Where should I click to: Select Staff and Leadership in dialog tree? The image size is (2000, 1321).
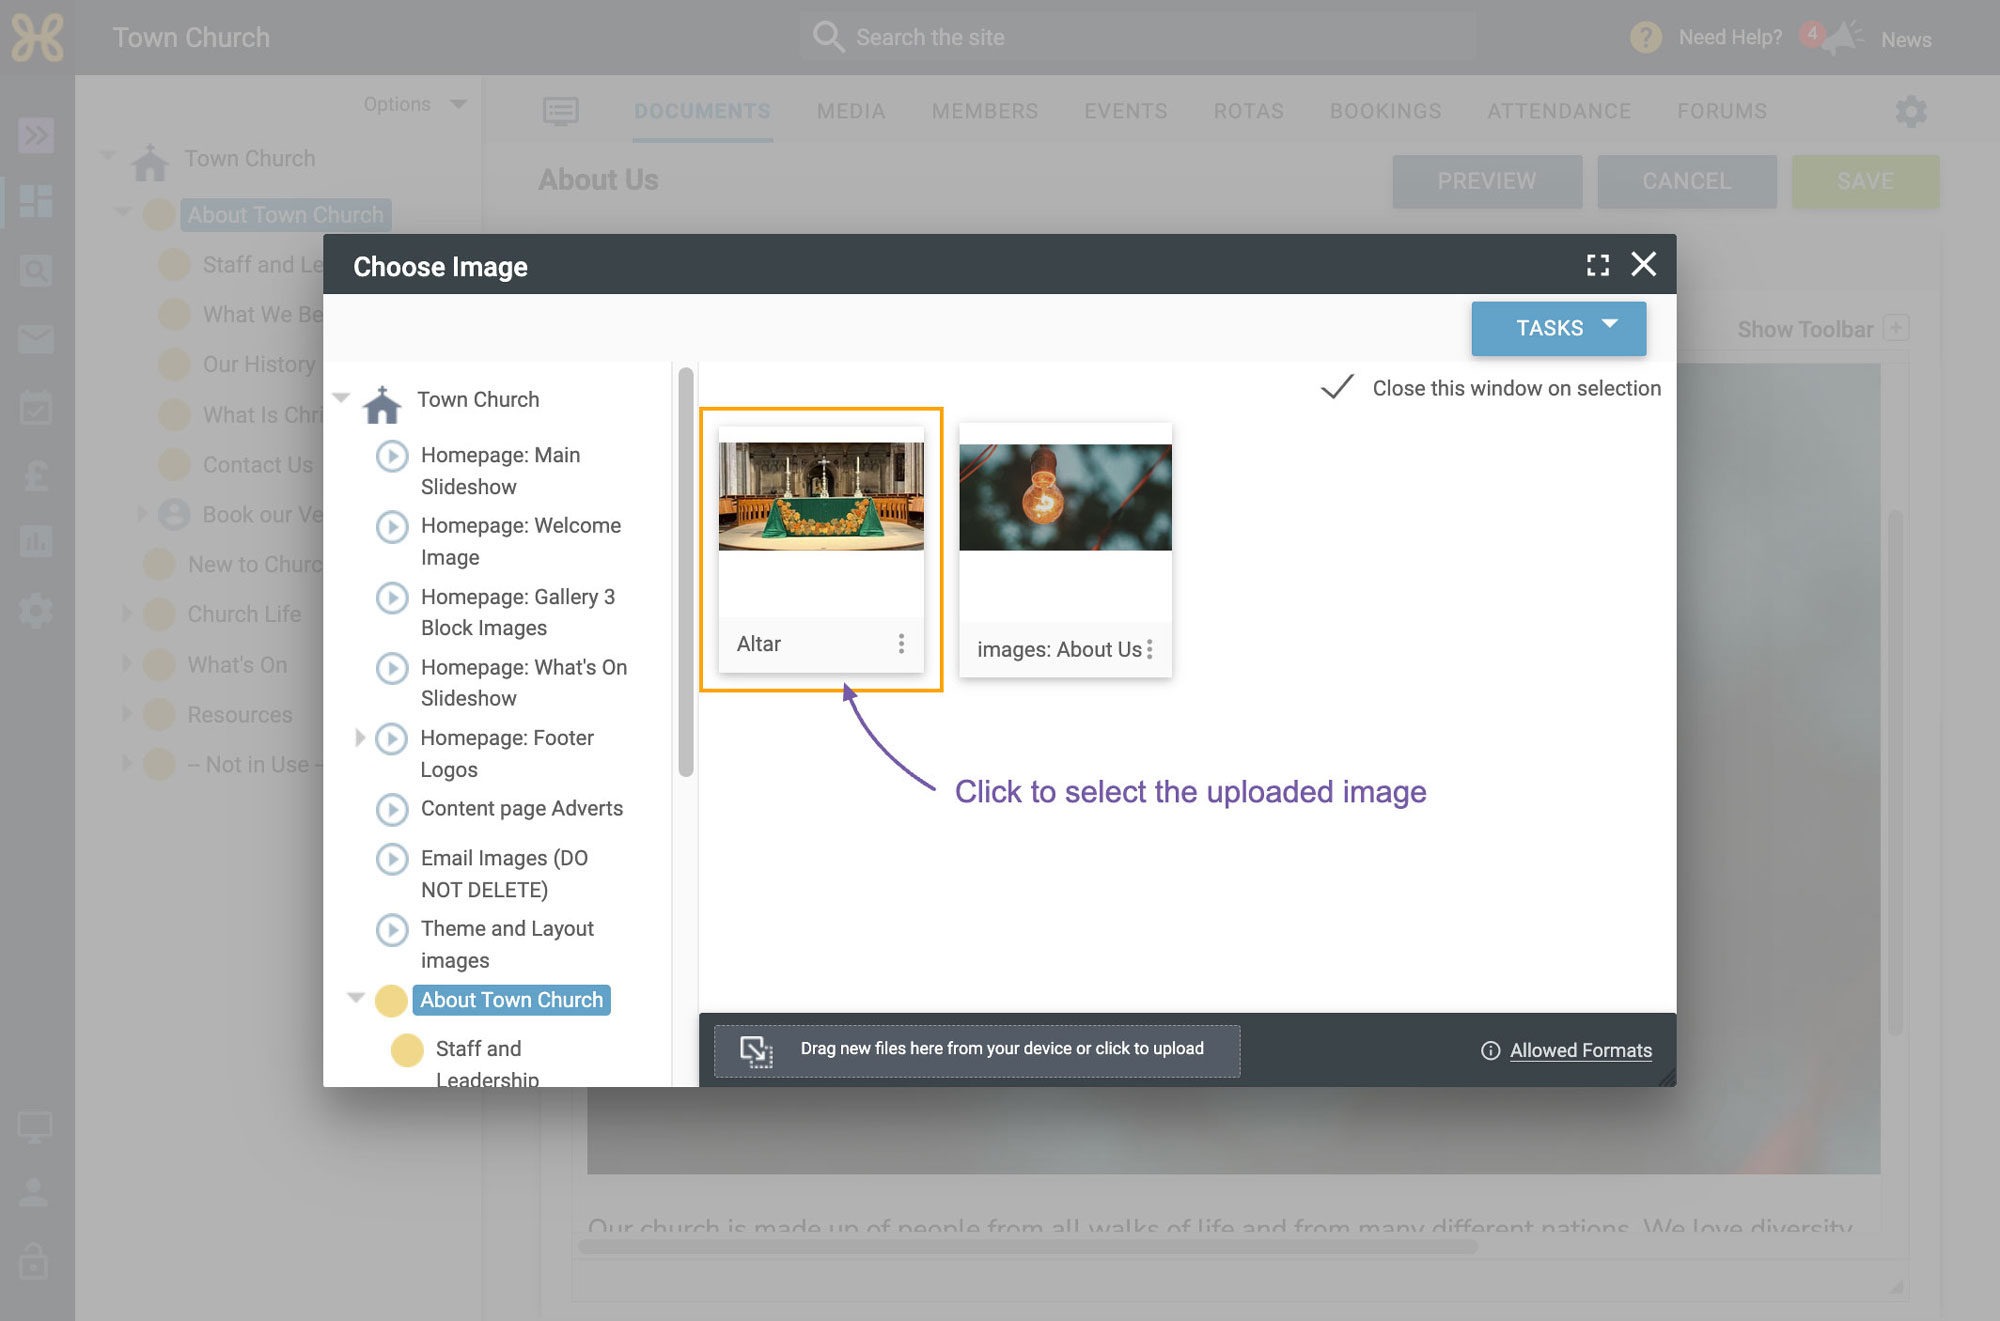tap(487, 1063)
